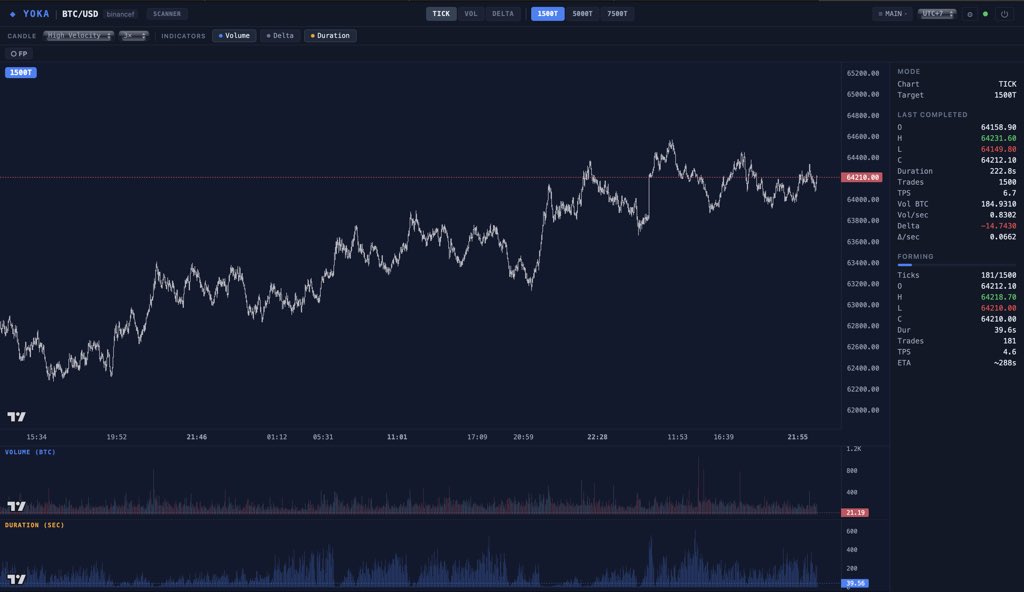Select the 7500T tick target
Screen dimensions: 1024x592
click(x=617, y=14)
